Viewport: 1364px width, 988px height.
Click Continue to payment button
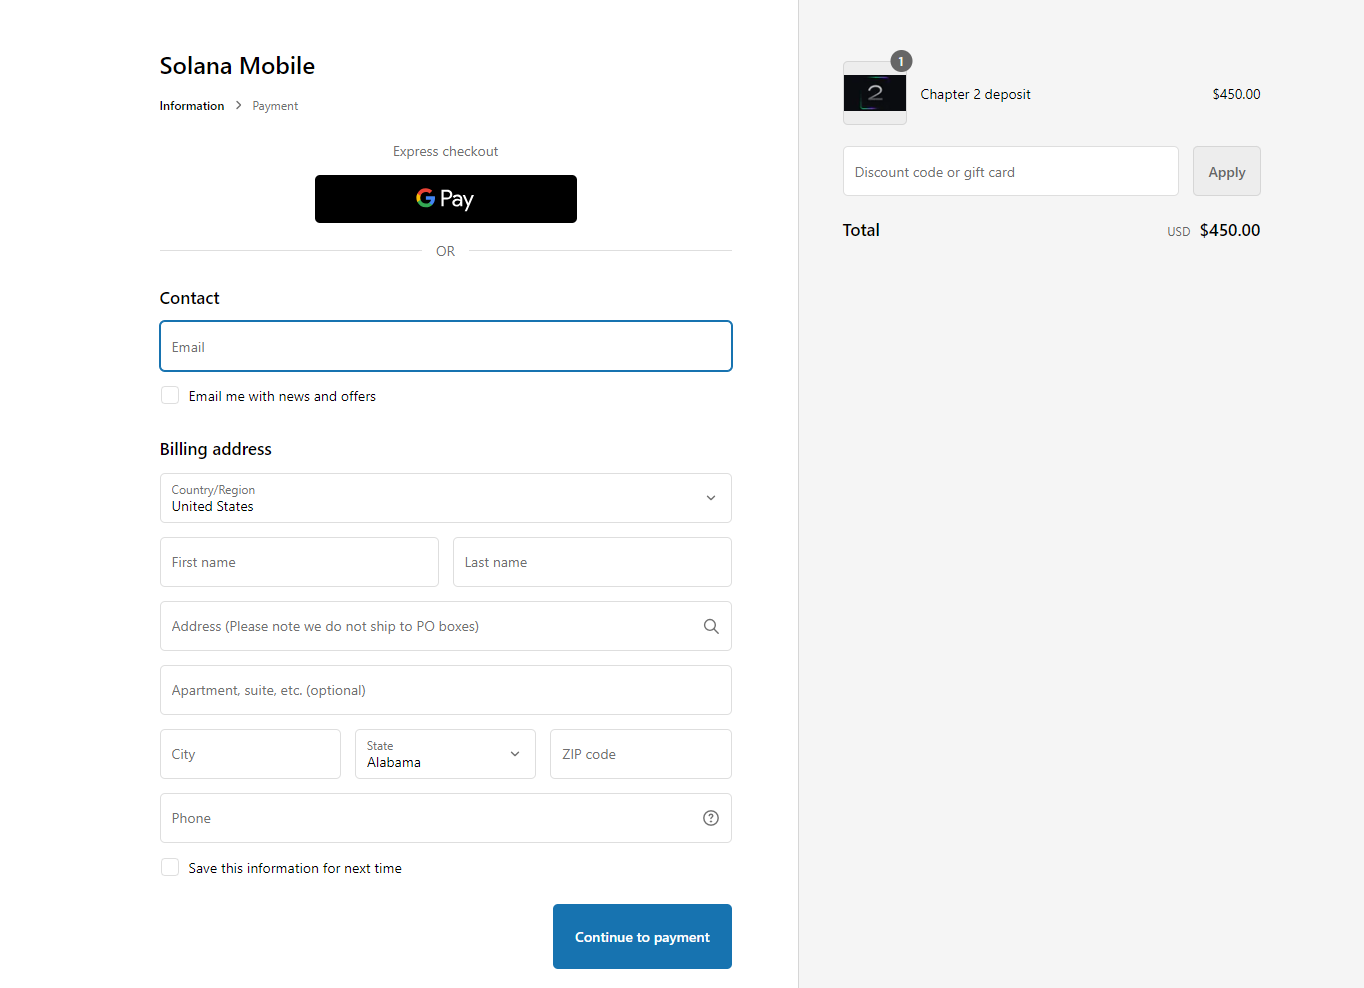[642, 937]
